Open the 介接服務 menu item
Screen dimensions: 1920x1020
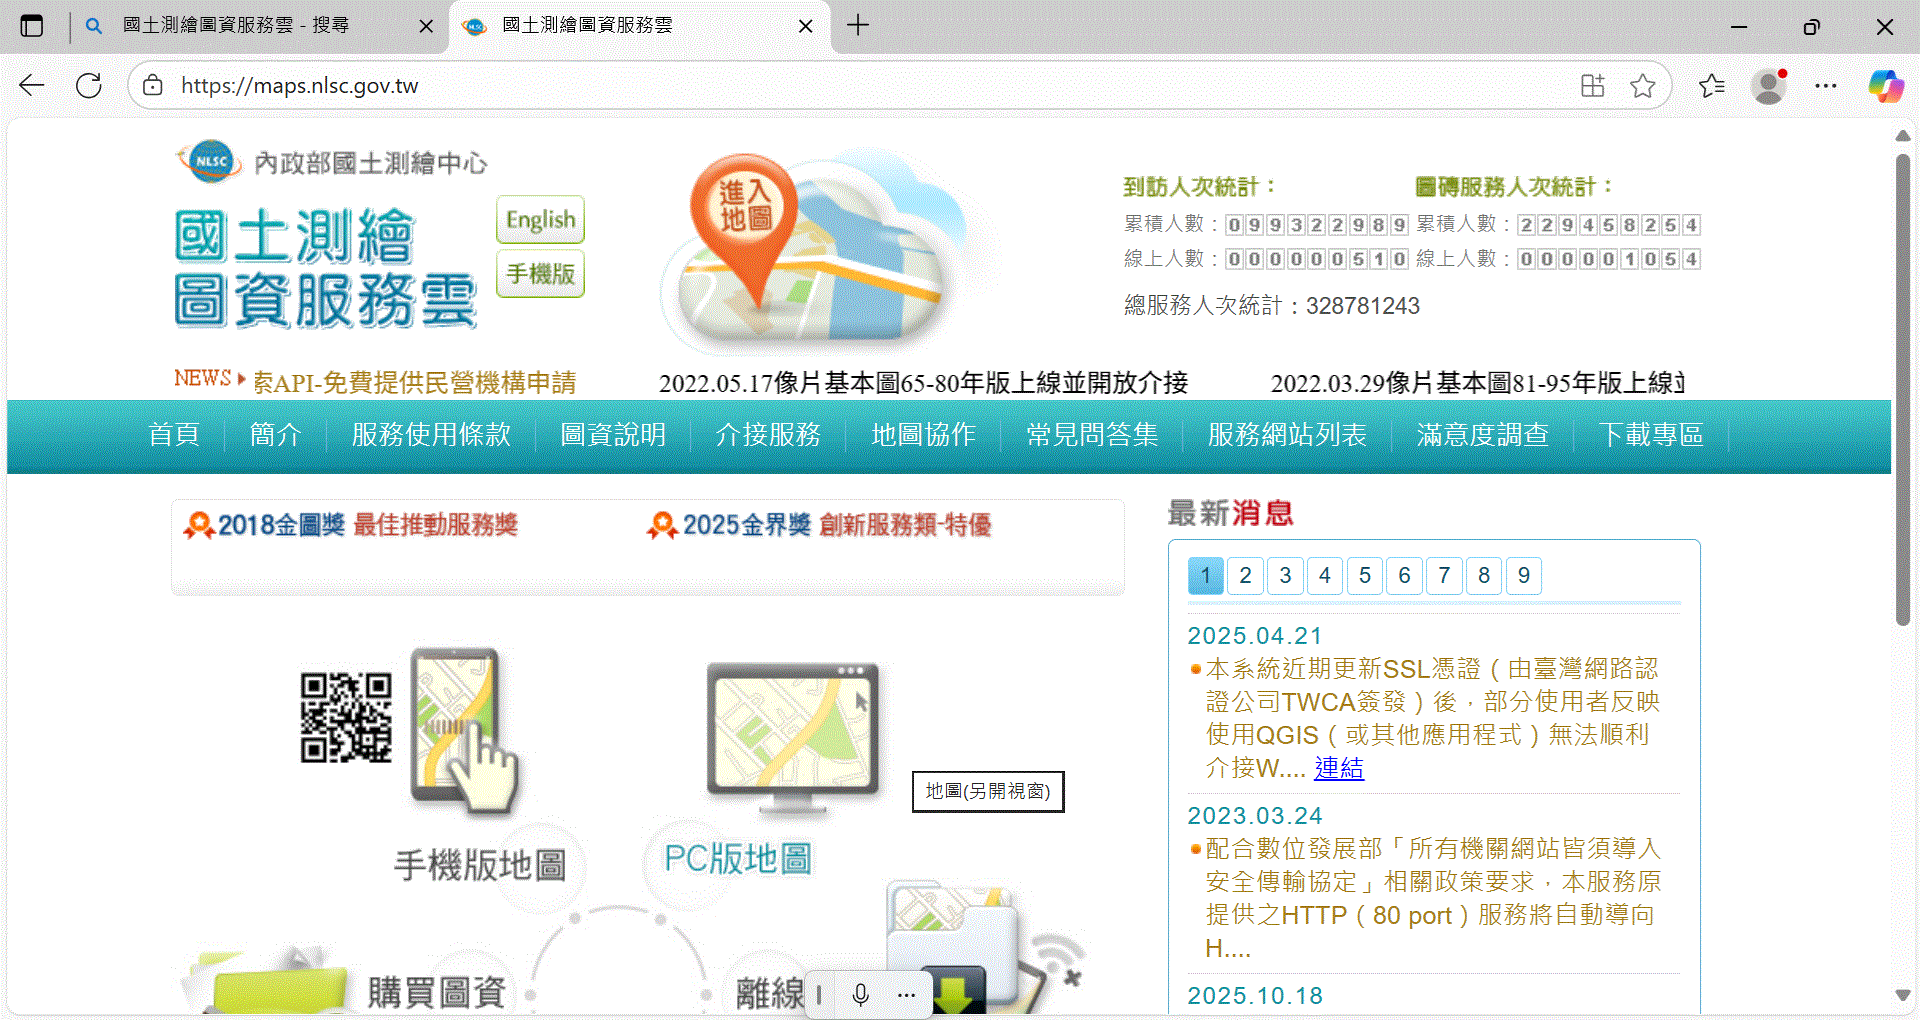(768, 435)
